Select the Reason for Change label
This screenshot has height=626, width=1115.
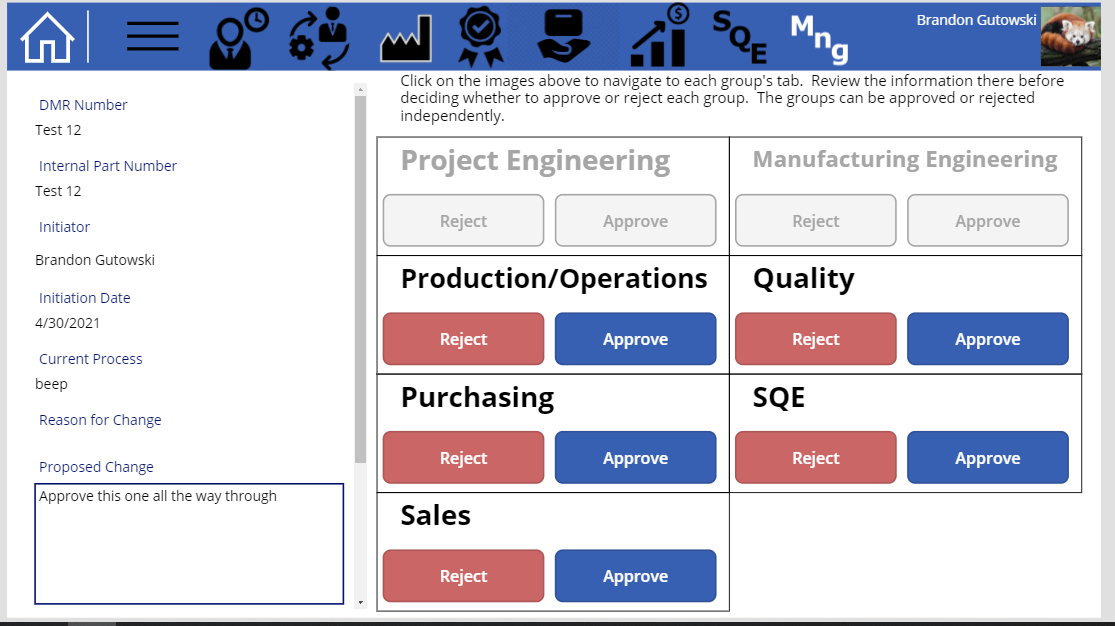[100, 419]
